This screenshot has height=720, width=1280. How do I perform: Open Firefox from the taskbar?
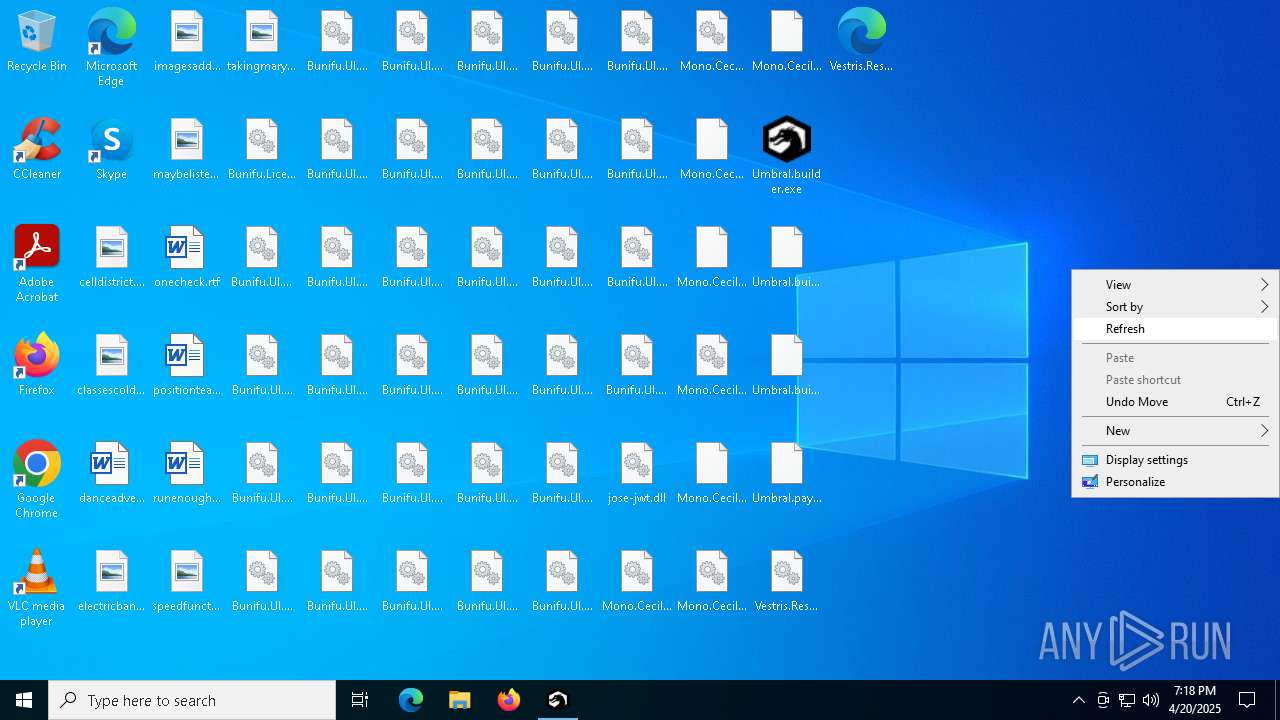point(508,700)
